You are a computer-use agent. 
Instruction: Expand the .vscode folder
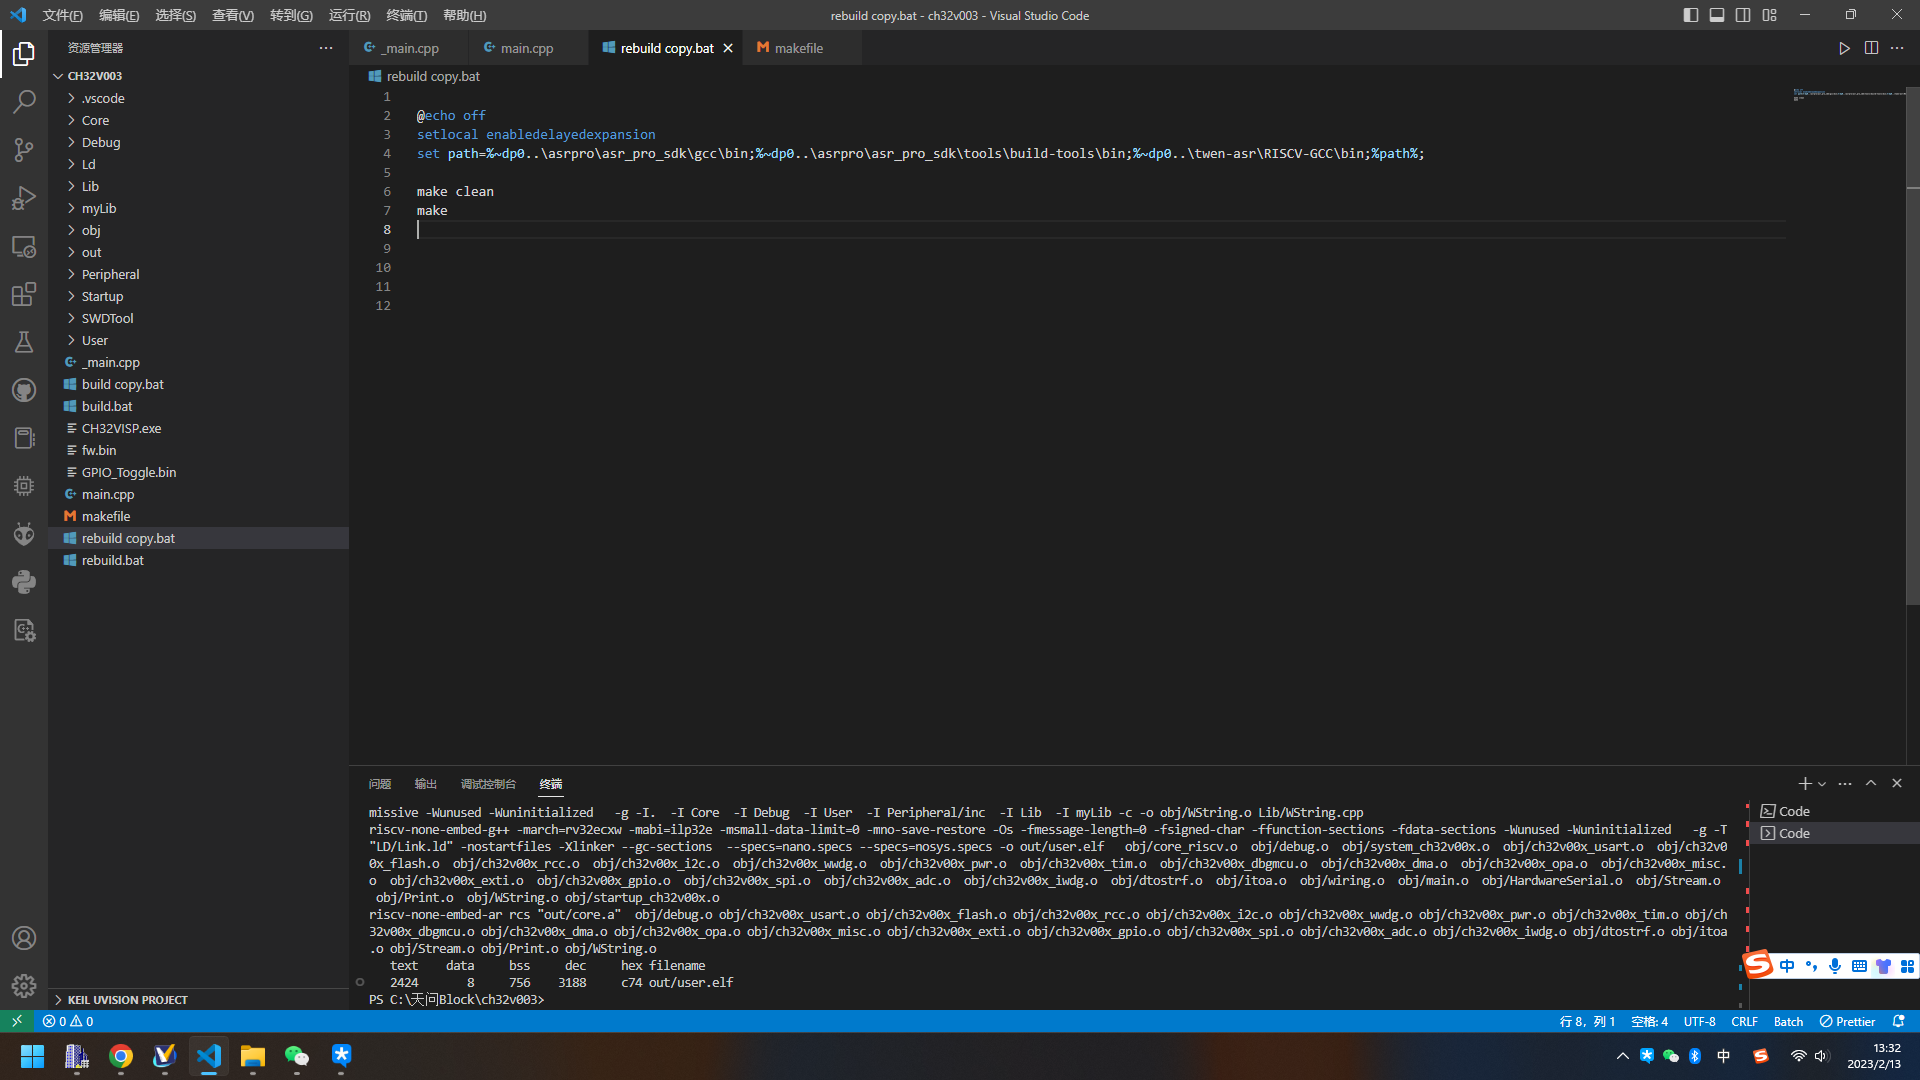click(198, 98)
